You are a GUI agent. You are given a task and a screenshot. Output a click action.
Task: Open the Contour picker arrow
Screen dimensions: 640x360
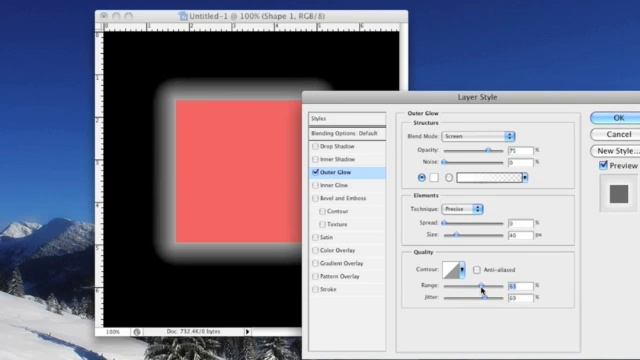pos(462,270)
